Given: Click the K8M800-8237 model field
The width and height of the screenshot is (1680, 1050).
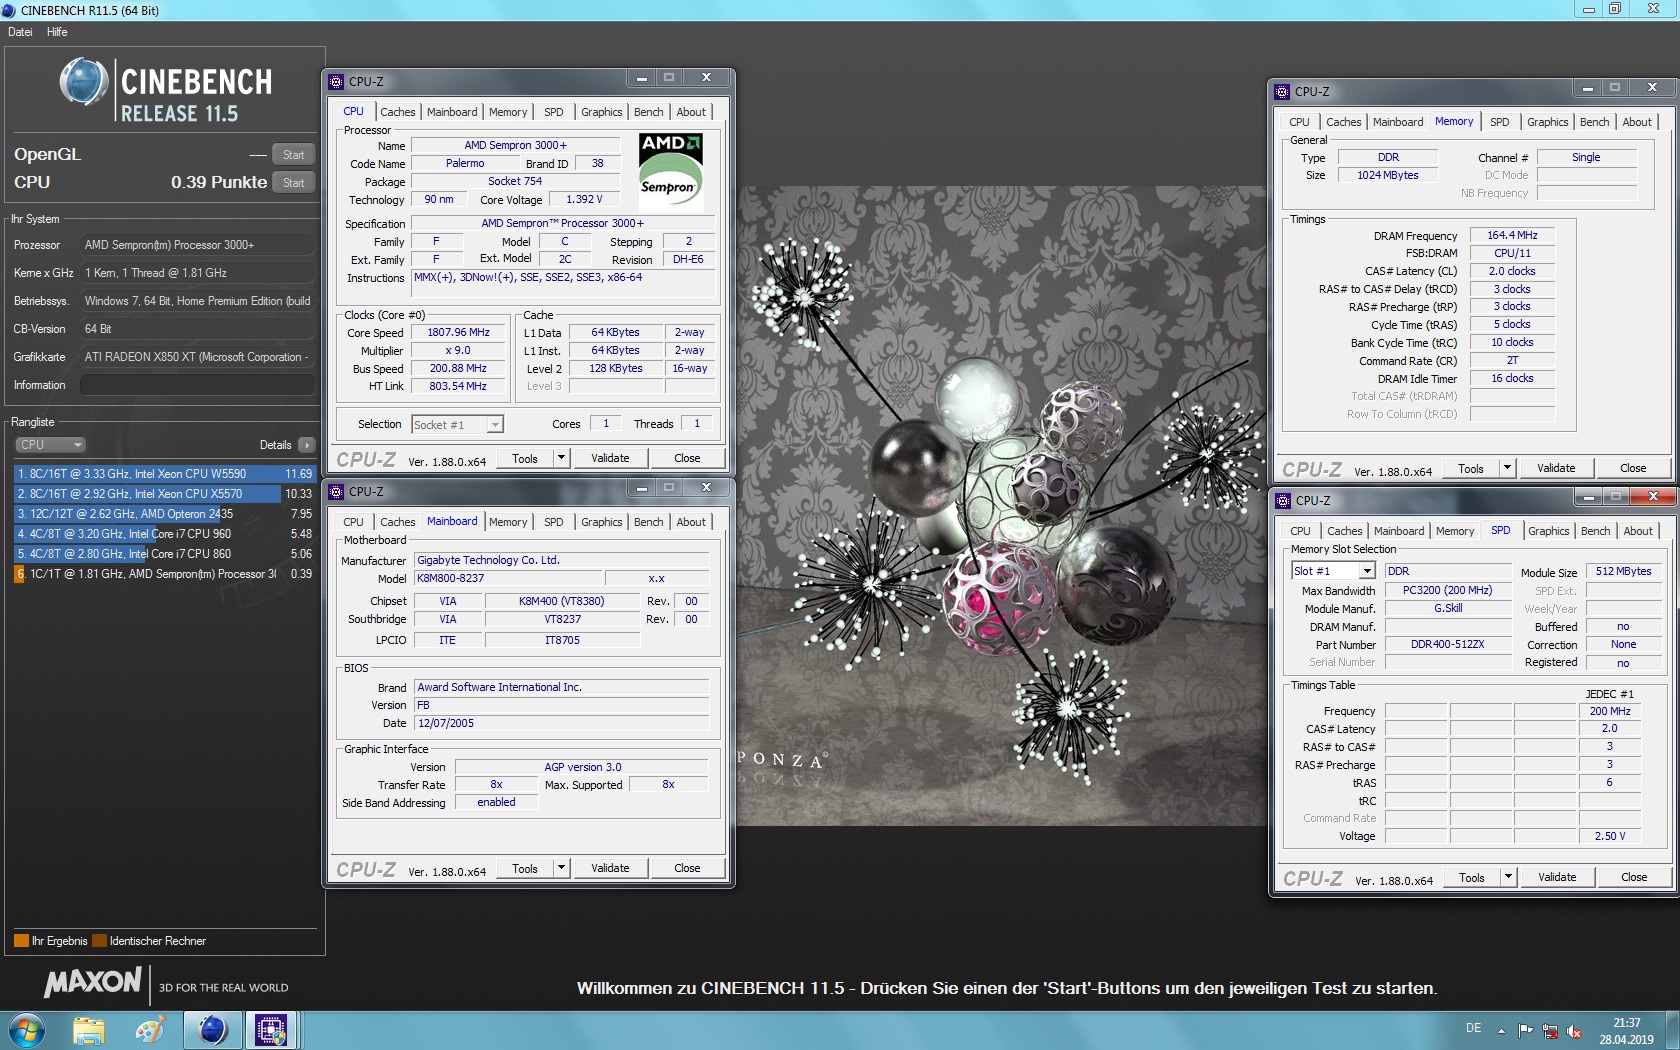Looking at the screenshot, I should click(508, 578).
